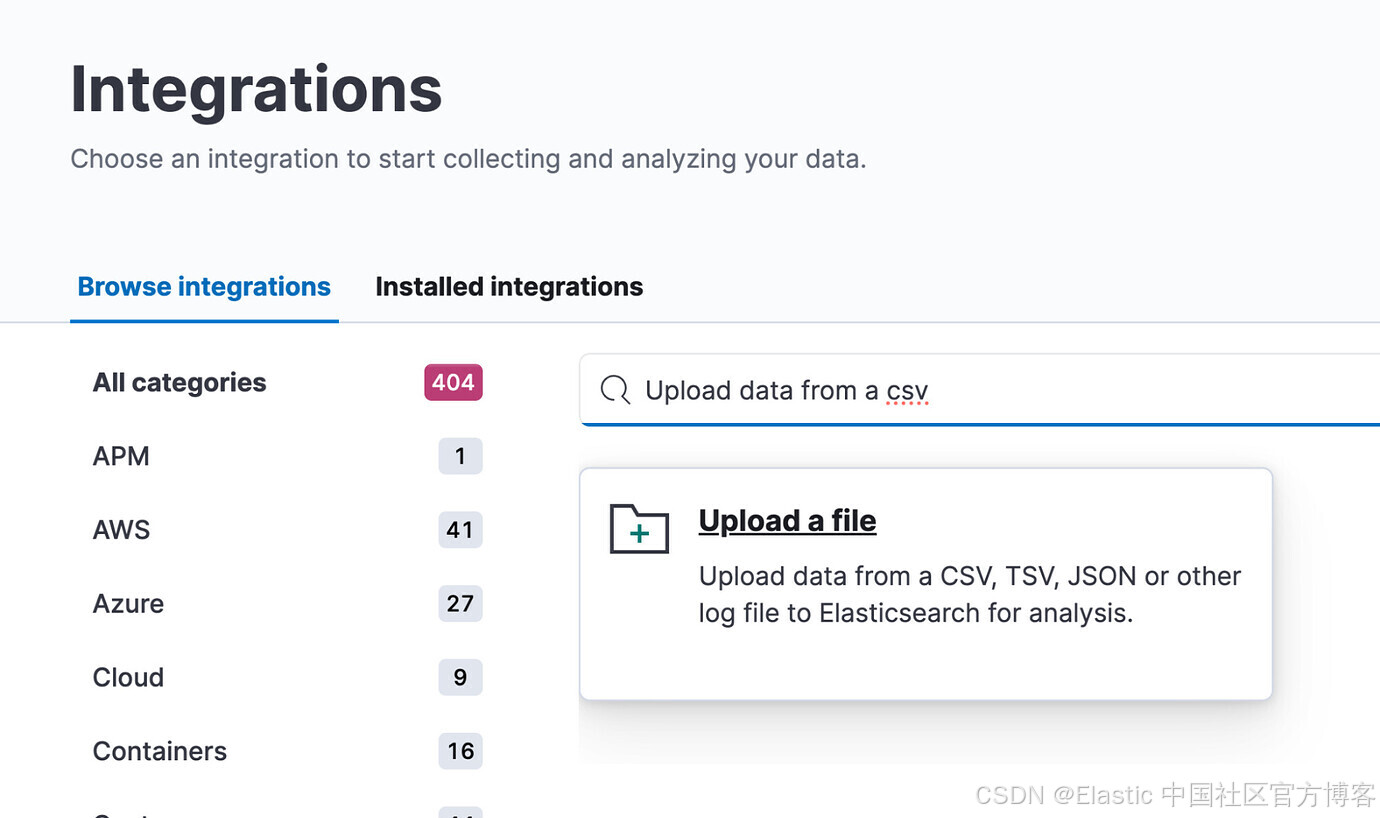Switch to Installed integrations tab
Viewport: 1380px width, 818px height.
coord(509,287)
